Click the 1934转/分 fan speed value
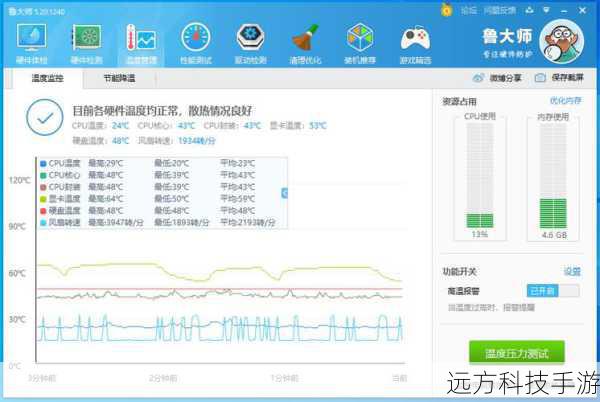 click(x=197, y=141)
